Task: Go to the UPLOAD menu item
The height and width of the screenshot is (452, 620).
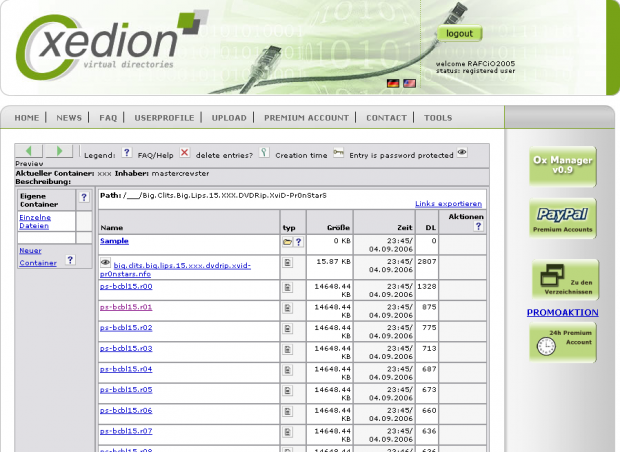Action: pos(229,118)
